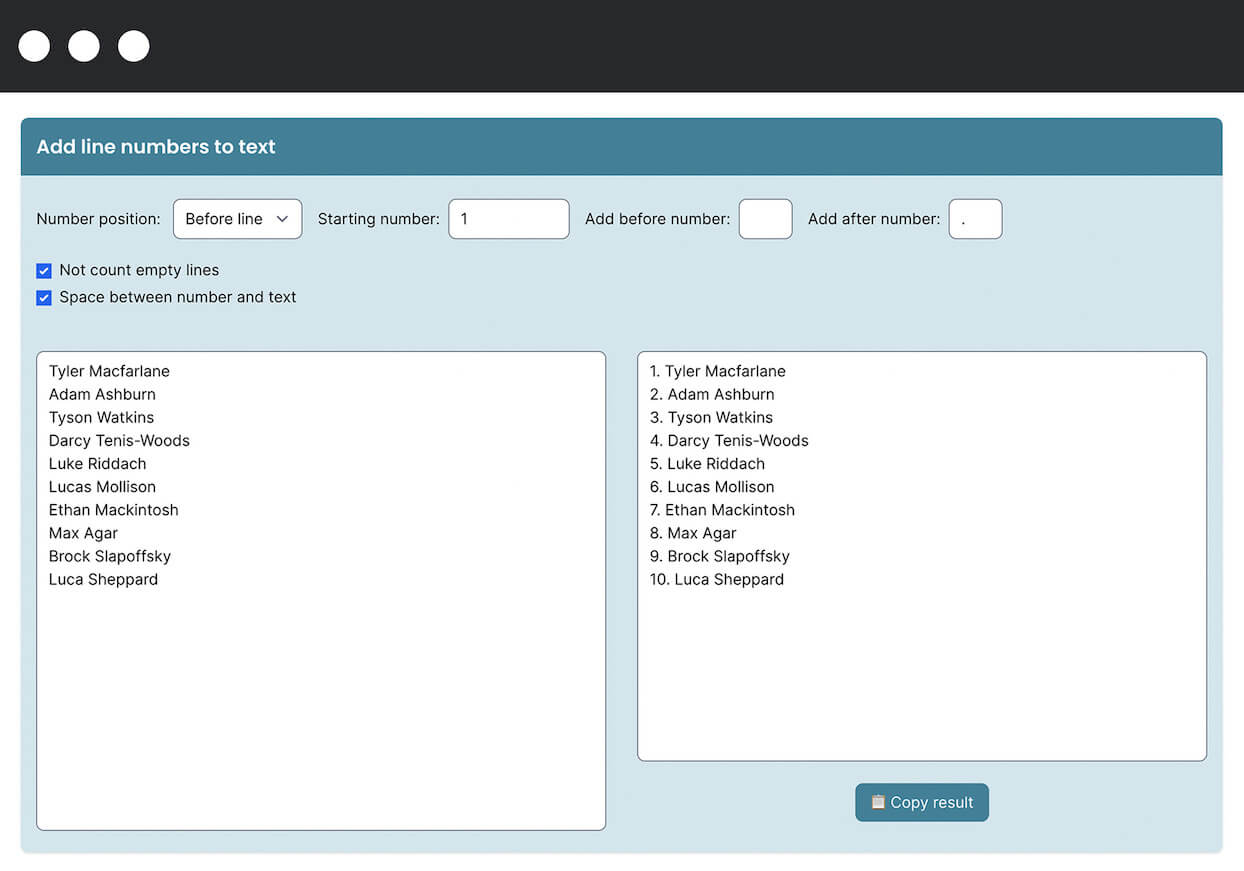This screenshot has height=871, width=1244.
Task: Click the clipboard icon on Copy result button
Action: click(x=876, y=802)
